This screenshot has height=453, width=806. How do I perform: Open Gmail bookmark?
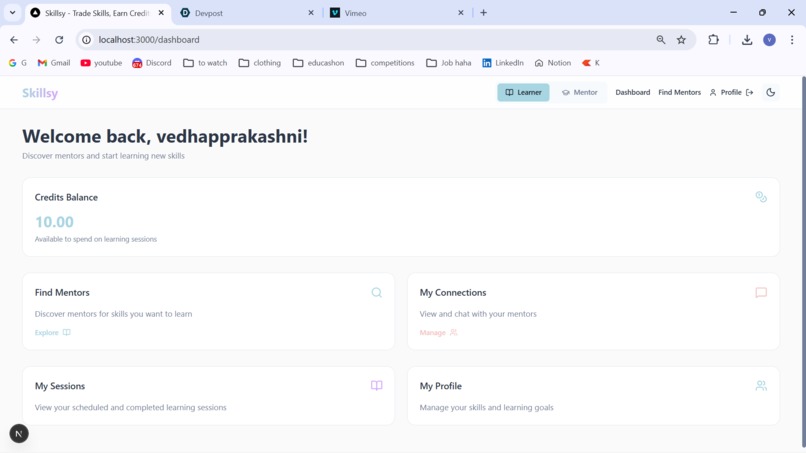(x=53, y=63)
